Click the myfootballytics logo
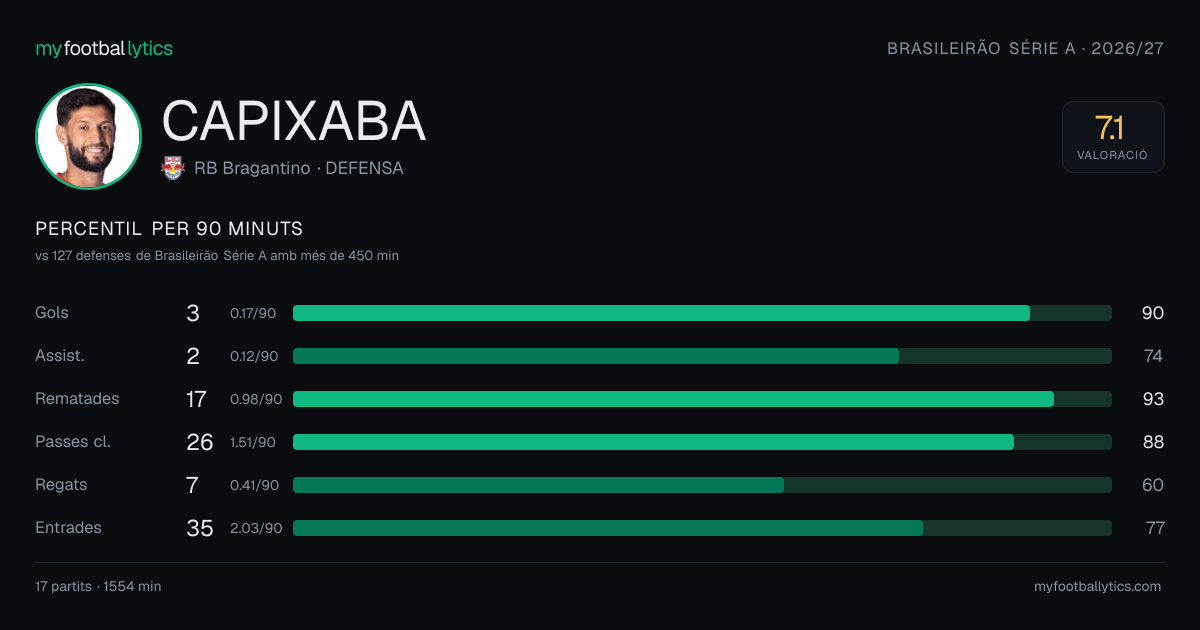 (x=104, y=48)
